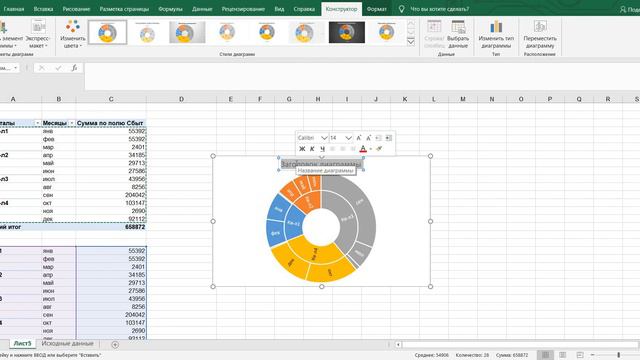Image resolution: width=640 pixels, height=360 pixels.
Task: Click the Строка/столбец switch icon
Action: pyautogui.click(x=434, y=27)
